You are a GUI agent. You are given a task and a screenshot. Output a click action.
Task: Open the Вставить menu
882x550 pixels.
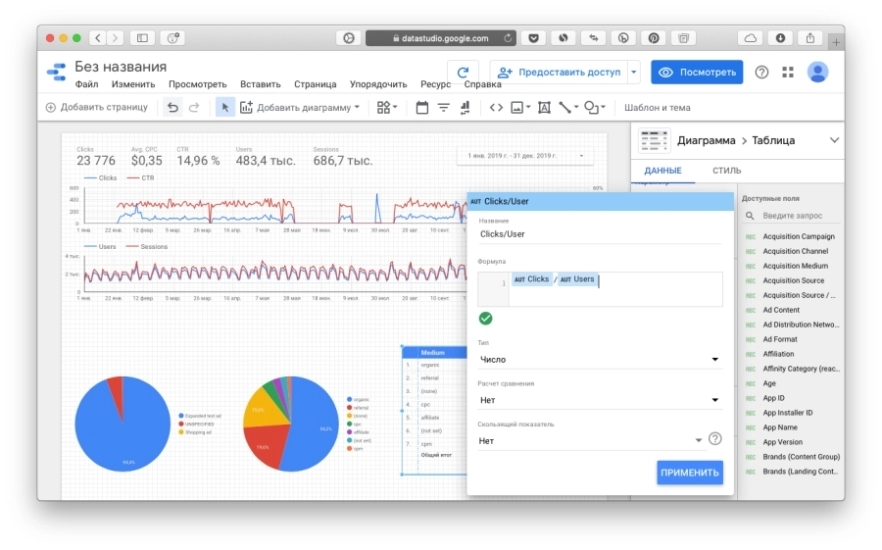260,84
